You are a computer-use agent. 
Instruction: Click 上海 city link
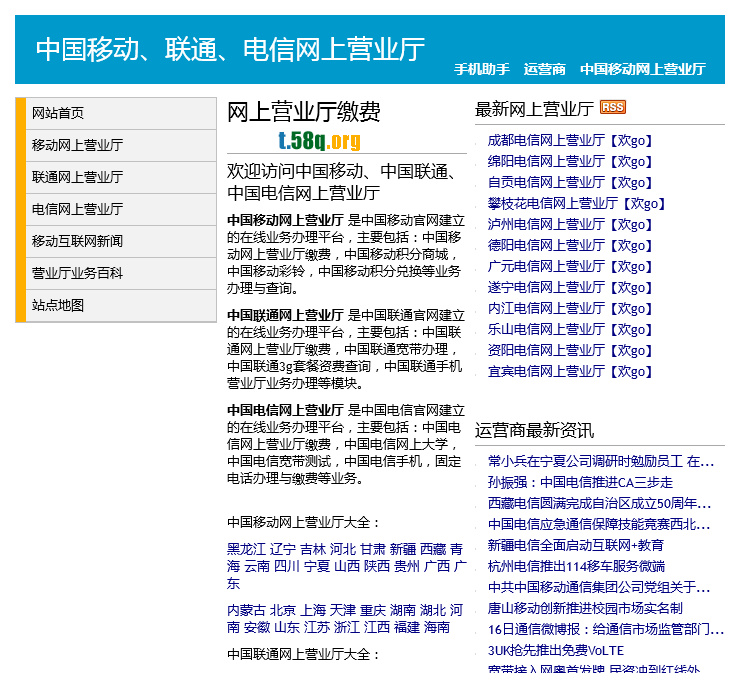[313, 610]
